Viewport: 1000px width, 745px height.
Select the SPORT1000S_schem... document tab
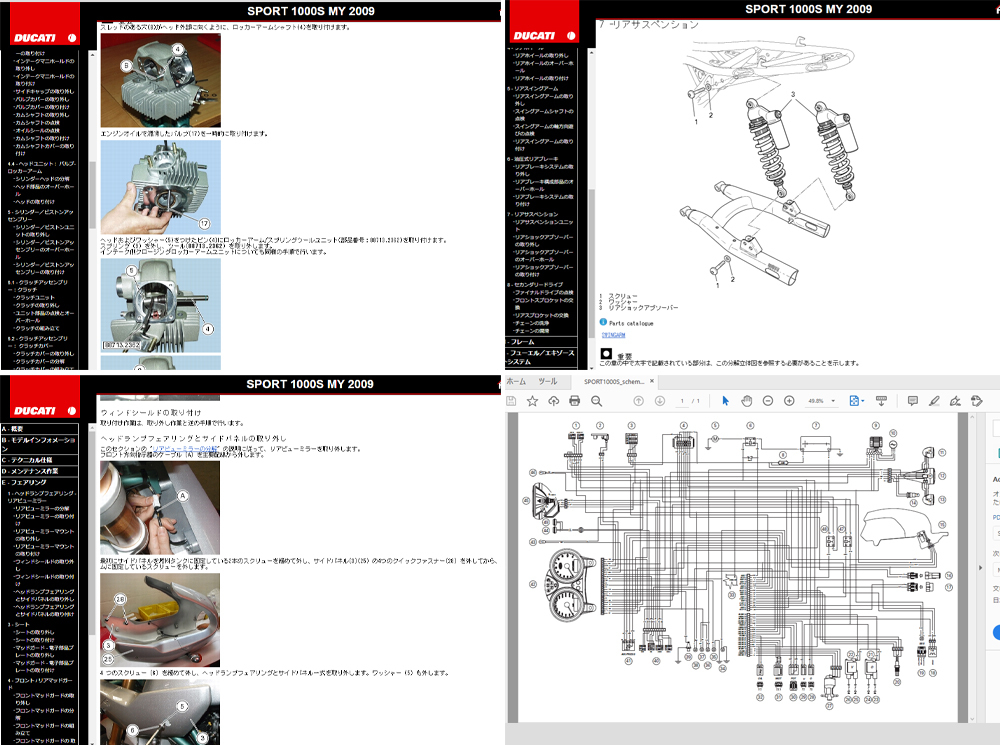coord(614,381)
